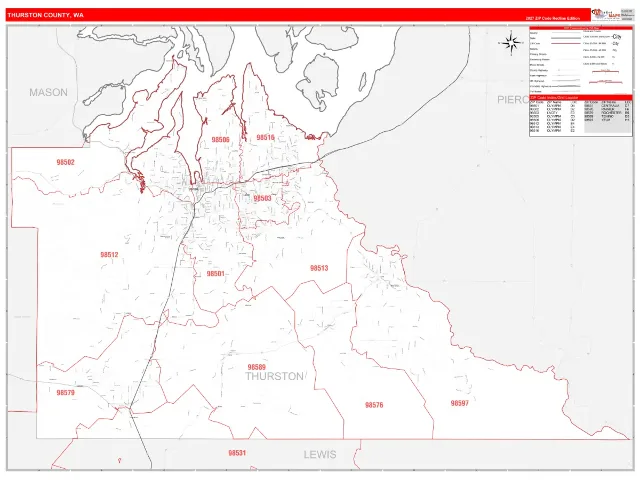Select the 98506 ZIP code label

[x=220, y=140]
